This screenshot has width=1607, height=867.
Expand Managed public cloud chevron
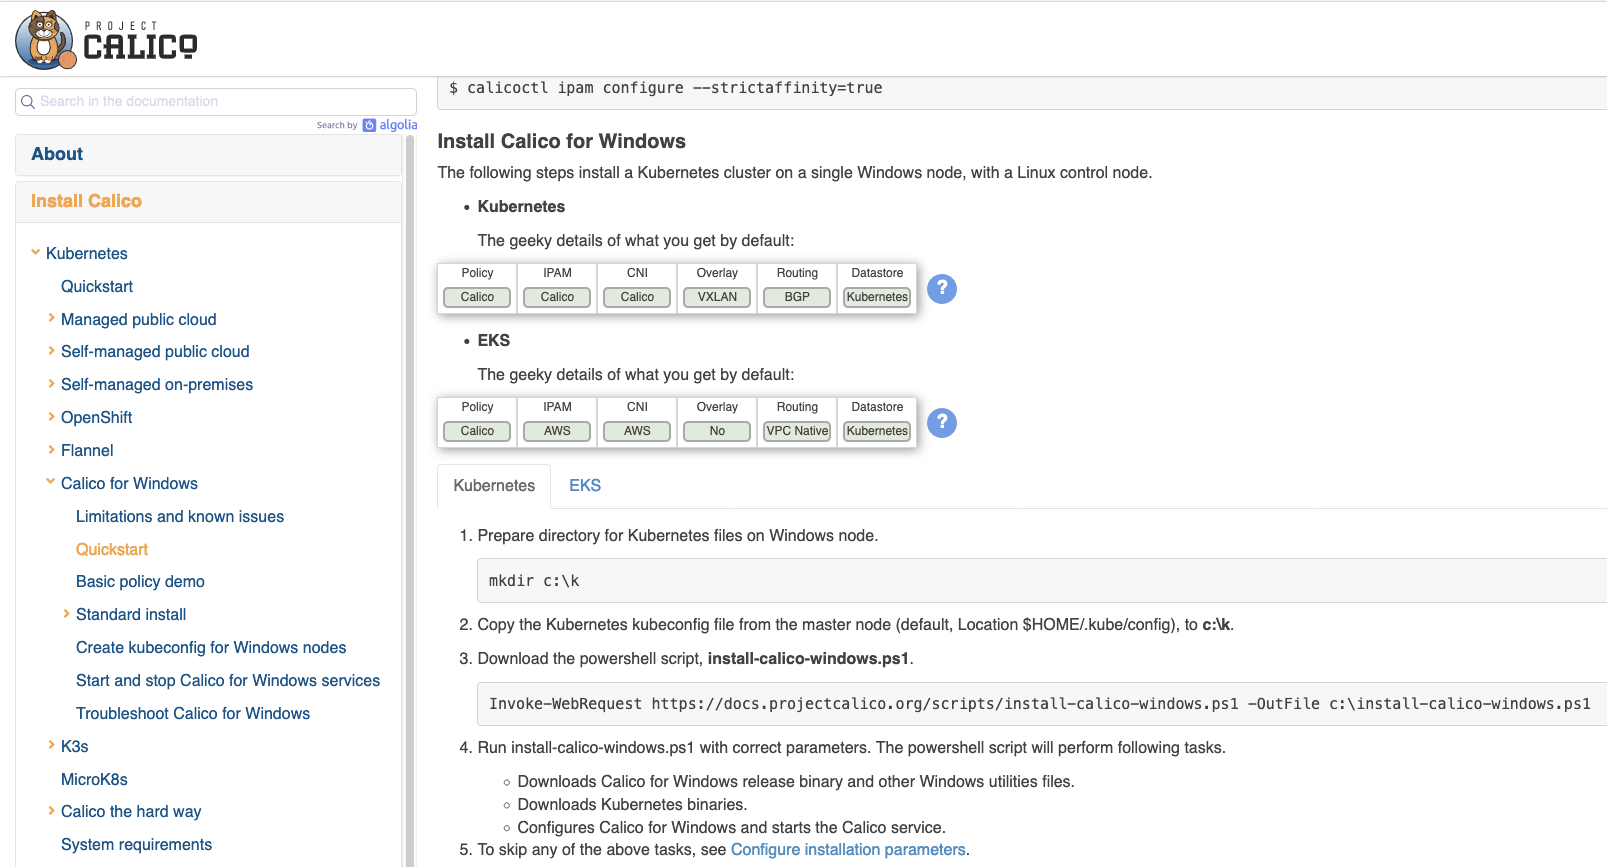(x=51, y=318)
